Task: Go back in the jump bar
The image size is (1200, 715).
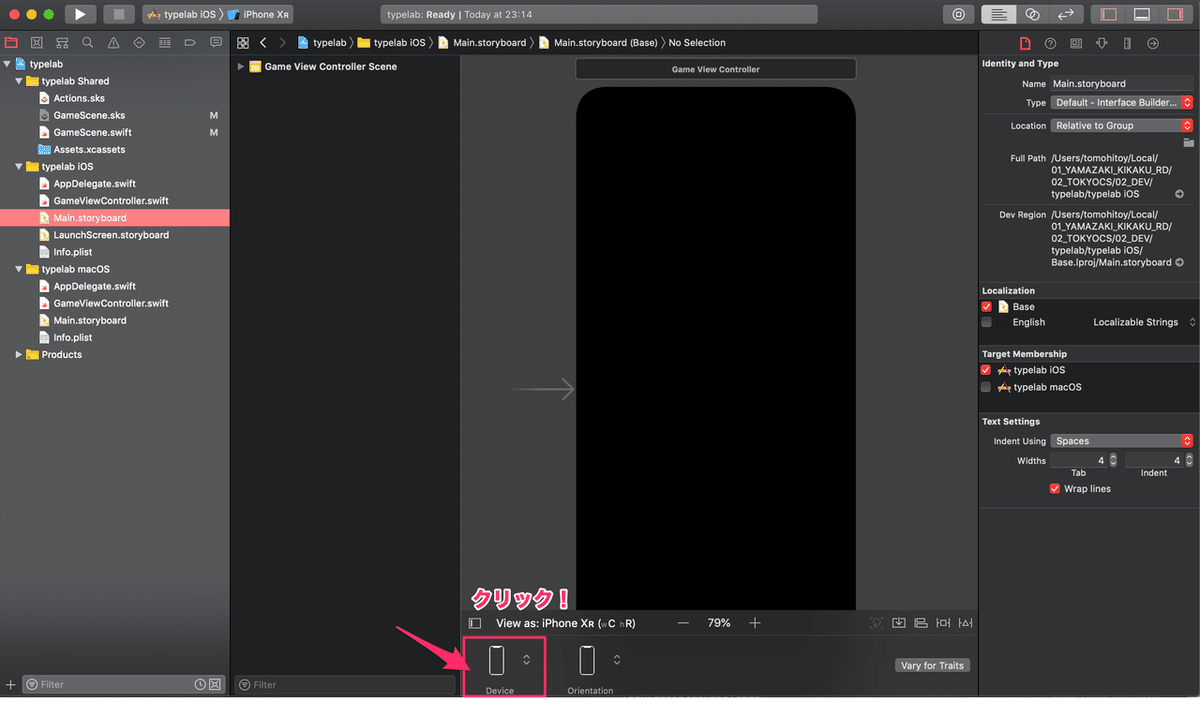Action: pyautogui.click(x=263, y=43)
